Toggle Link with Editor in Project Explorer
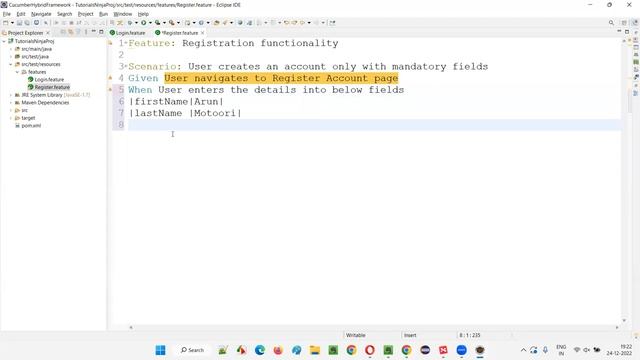The image size is (640, 360). tap(71, 32)
